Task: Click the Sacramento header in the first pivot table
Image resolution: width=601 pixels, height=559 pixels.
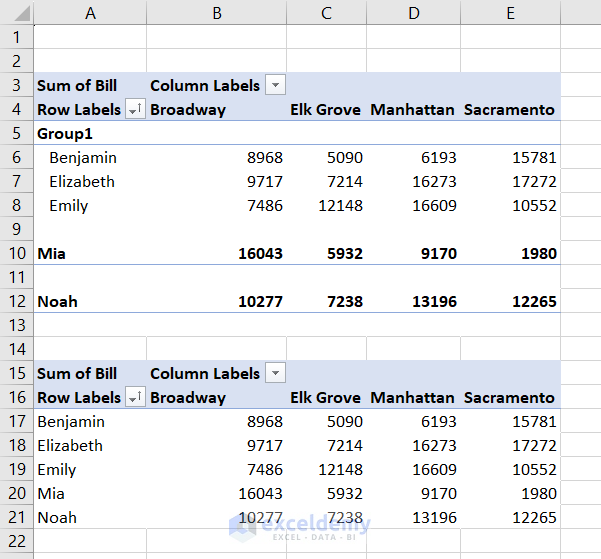Action: [509, 110]
